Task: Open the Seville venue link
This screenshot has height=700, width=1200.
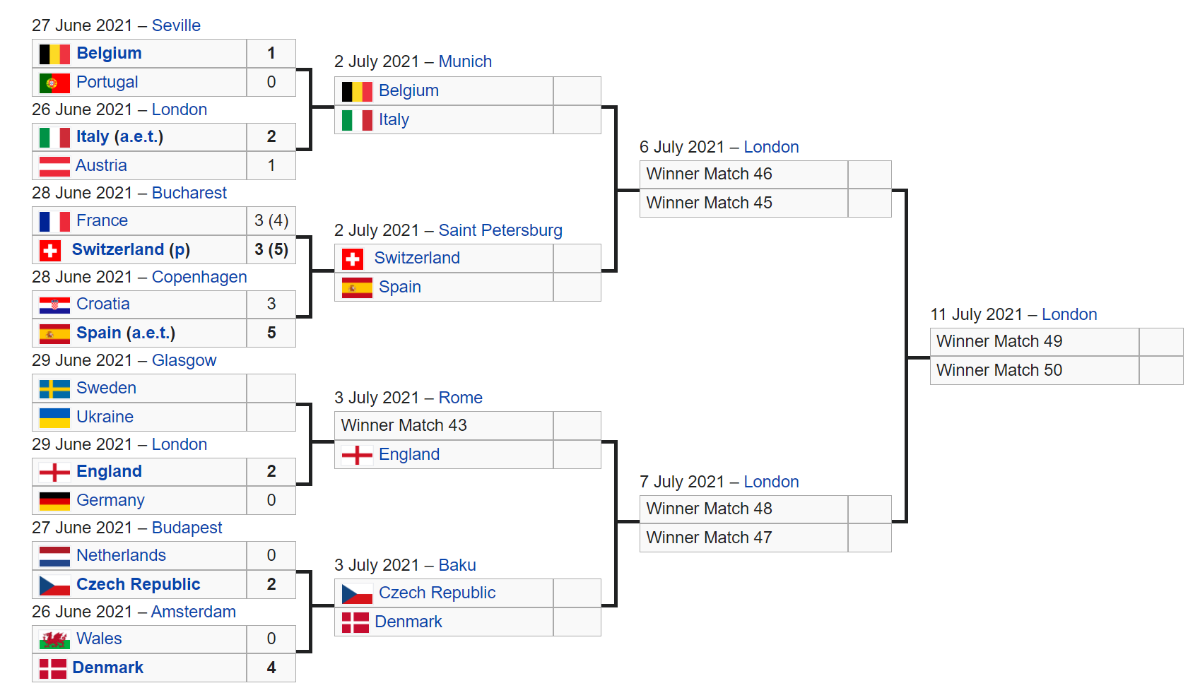Action: [176, 25]
